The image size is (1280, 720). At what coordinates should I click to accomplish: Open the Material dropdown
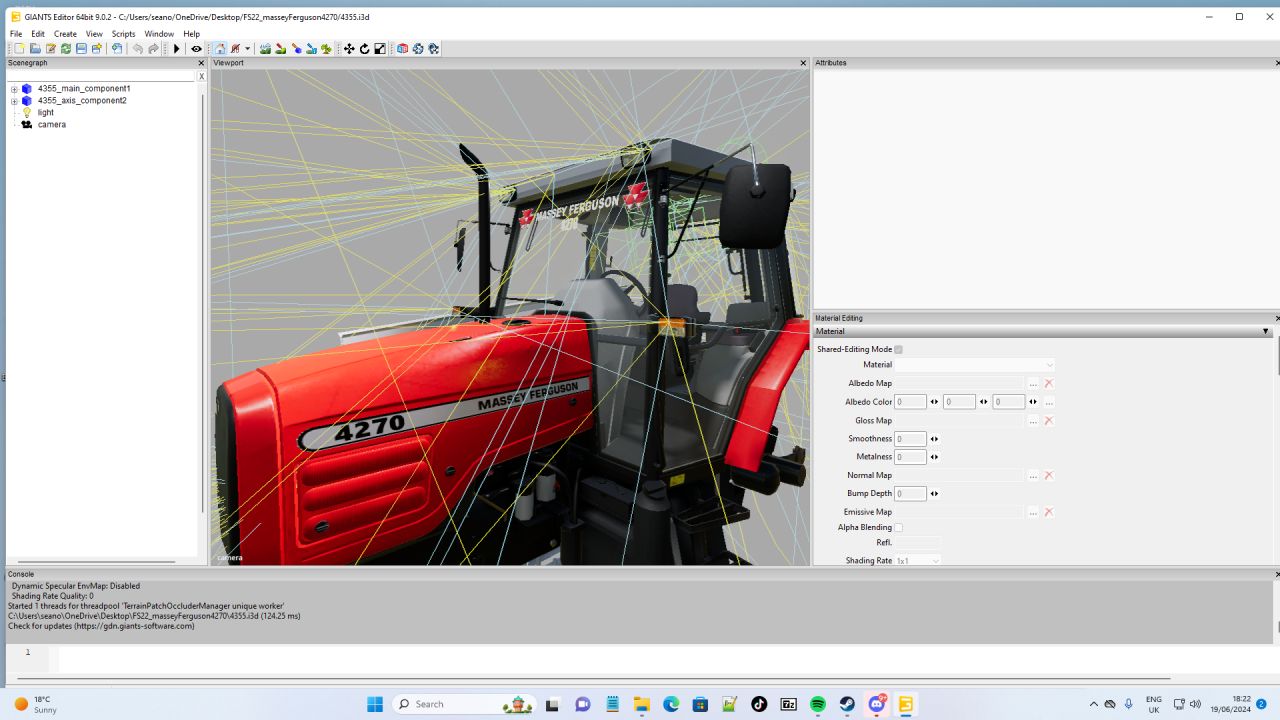pos(975,365)
